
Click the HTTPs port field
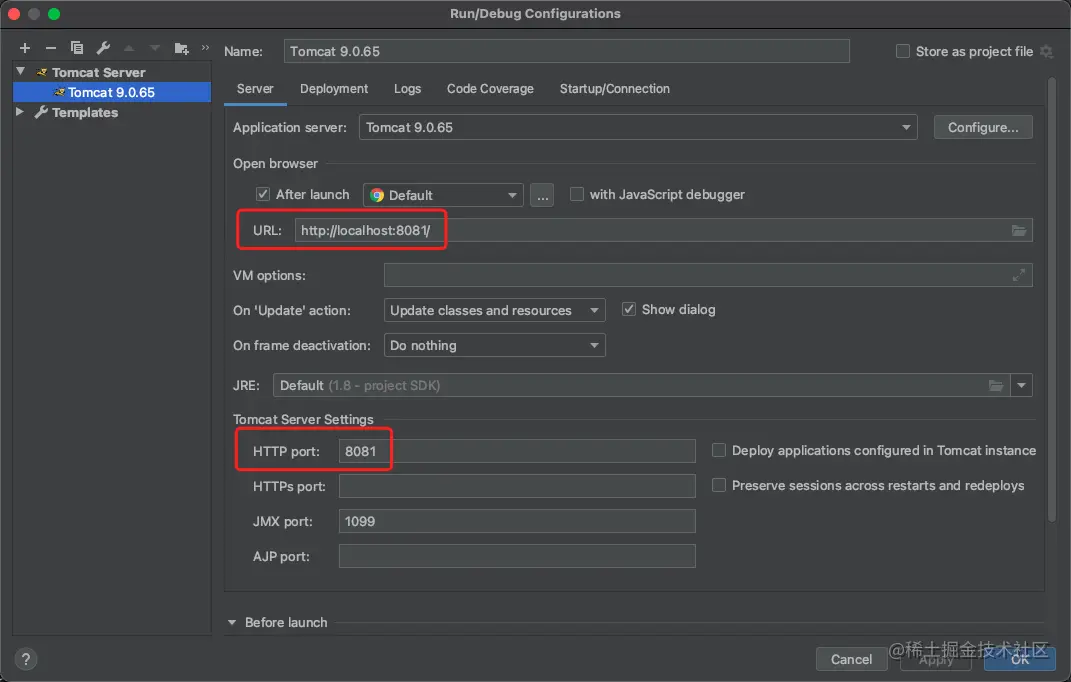[x=517, y=486]
